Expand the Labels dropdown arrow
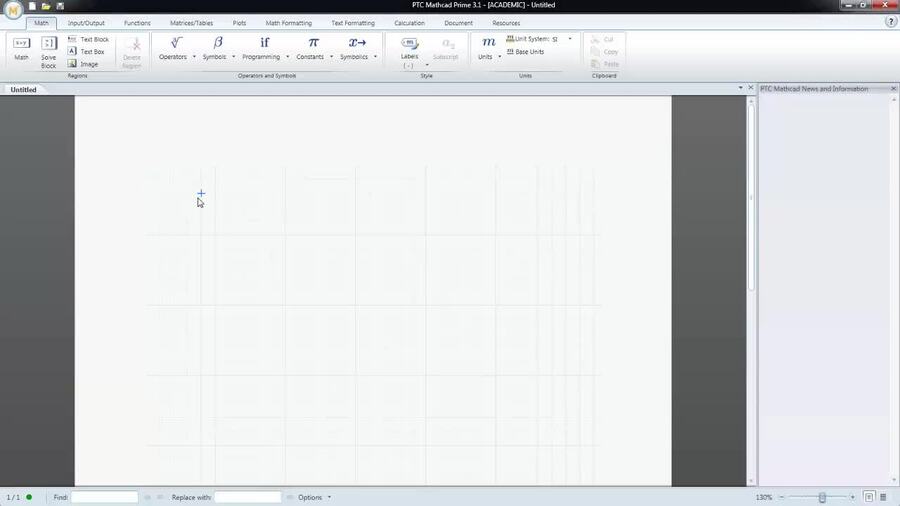The image size is (900, 506). [x=427, y=65]
